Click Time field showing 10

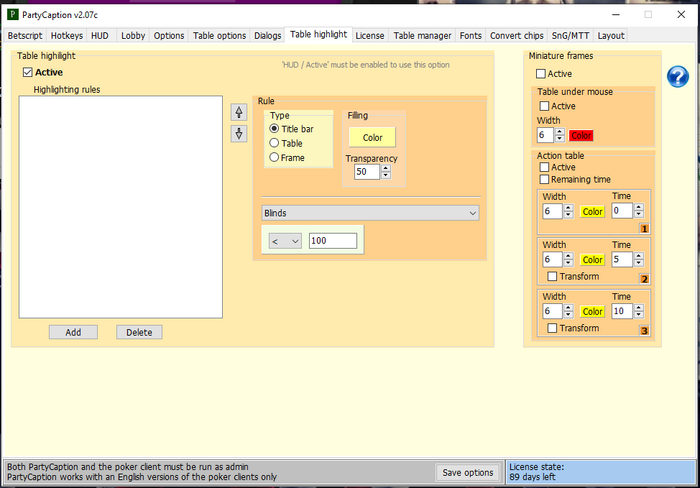pyautogui.click(x=622, y=311)
